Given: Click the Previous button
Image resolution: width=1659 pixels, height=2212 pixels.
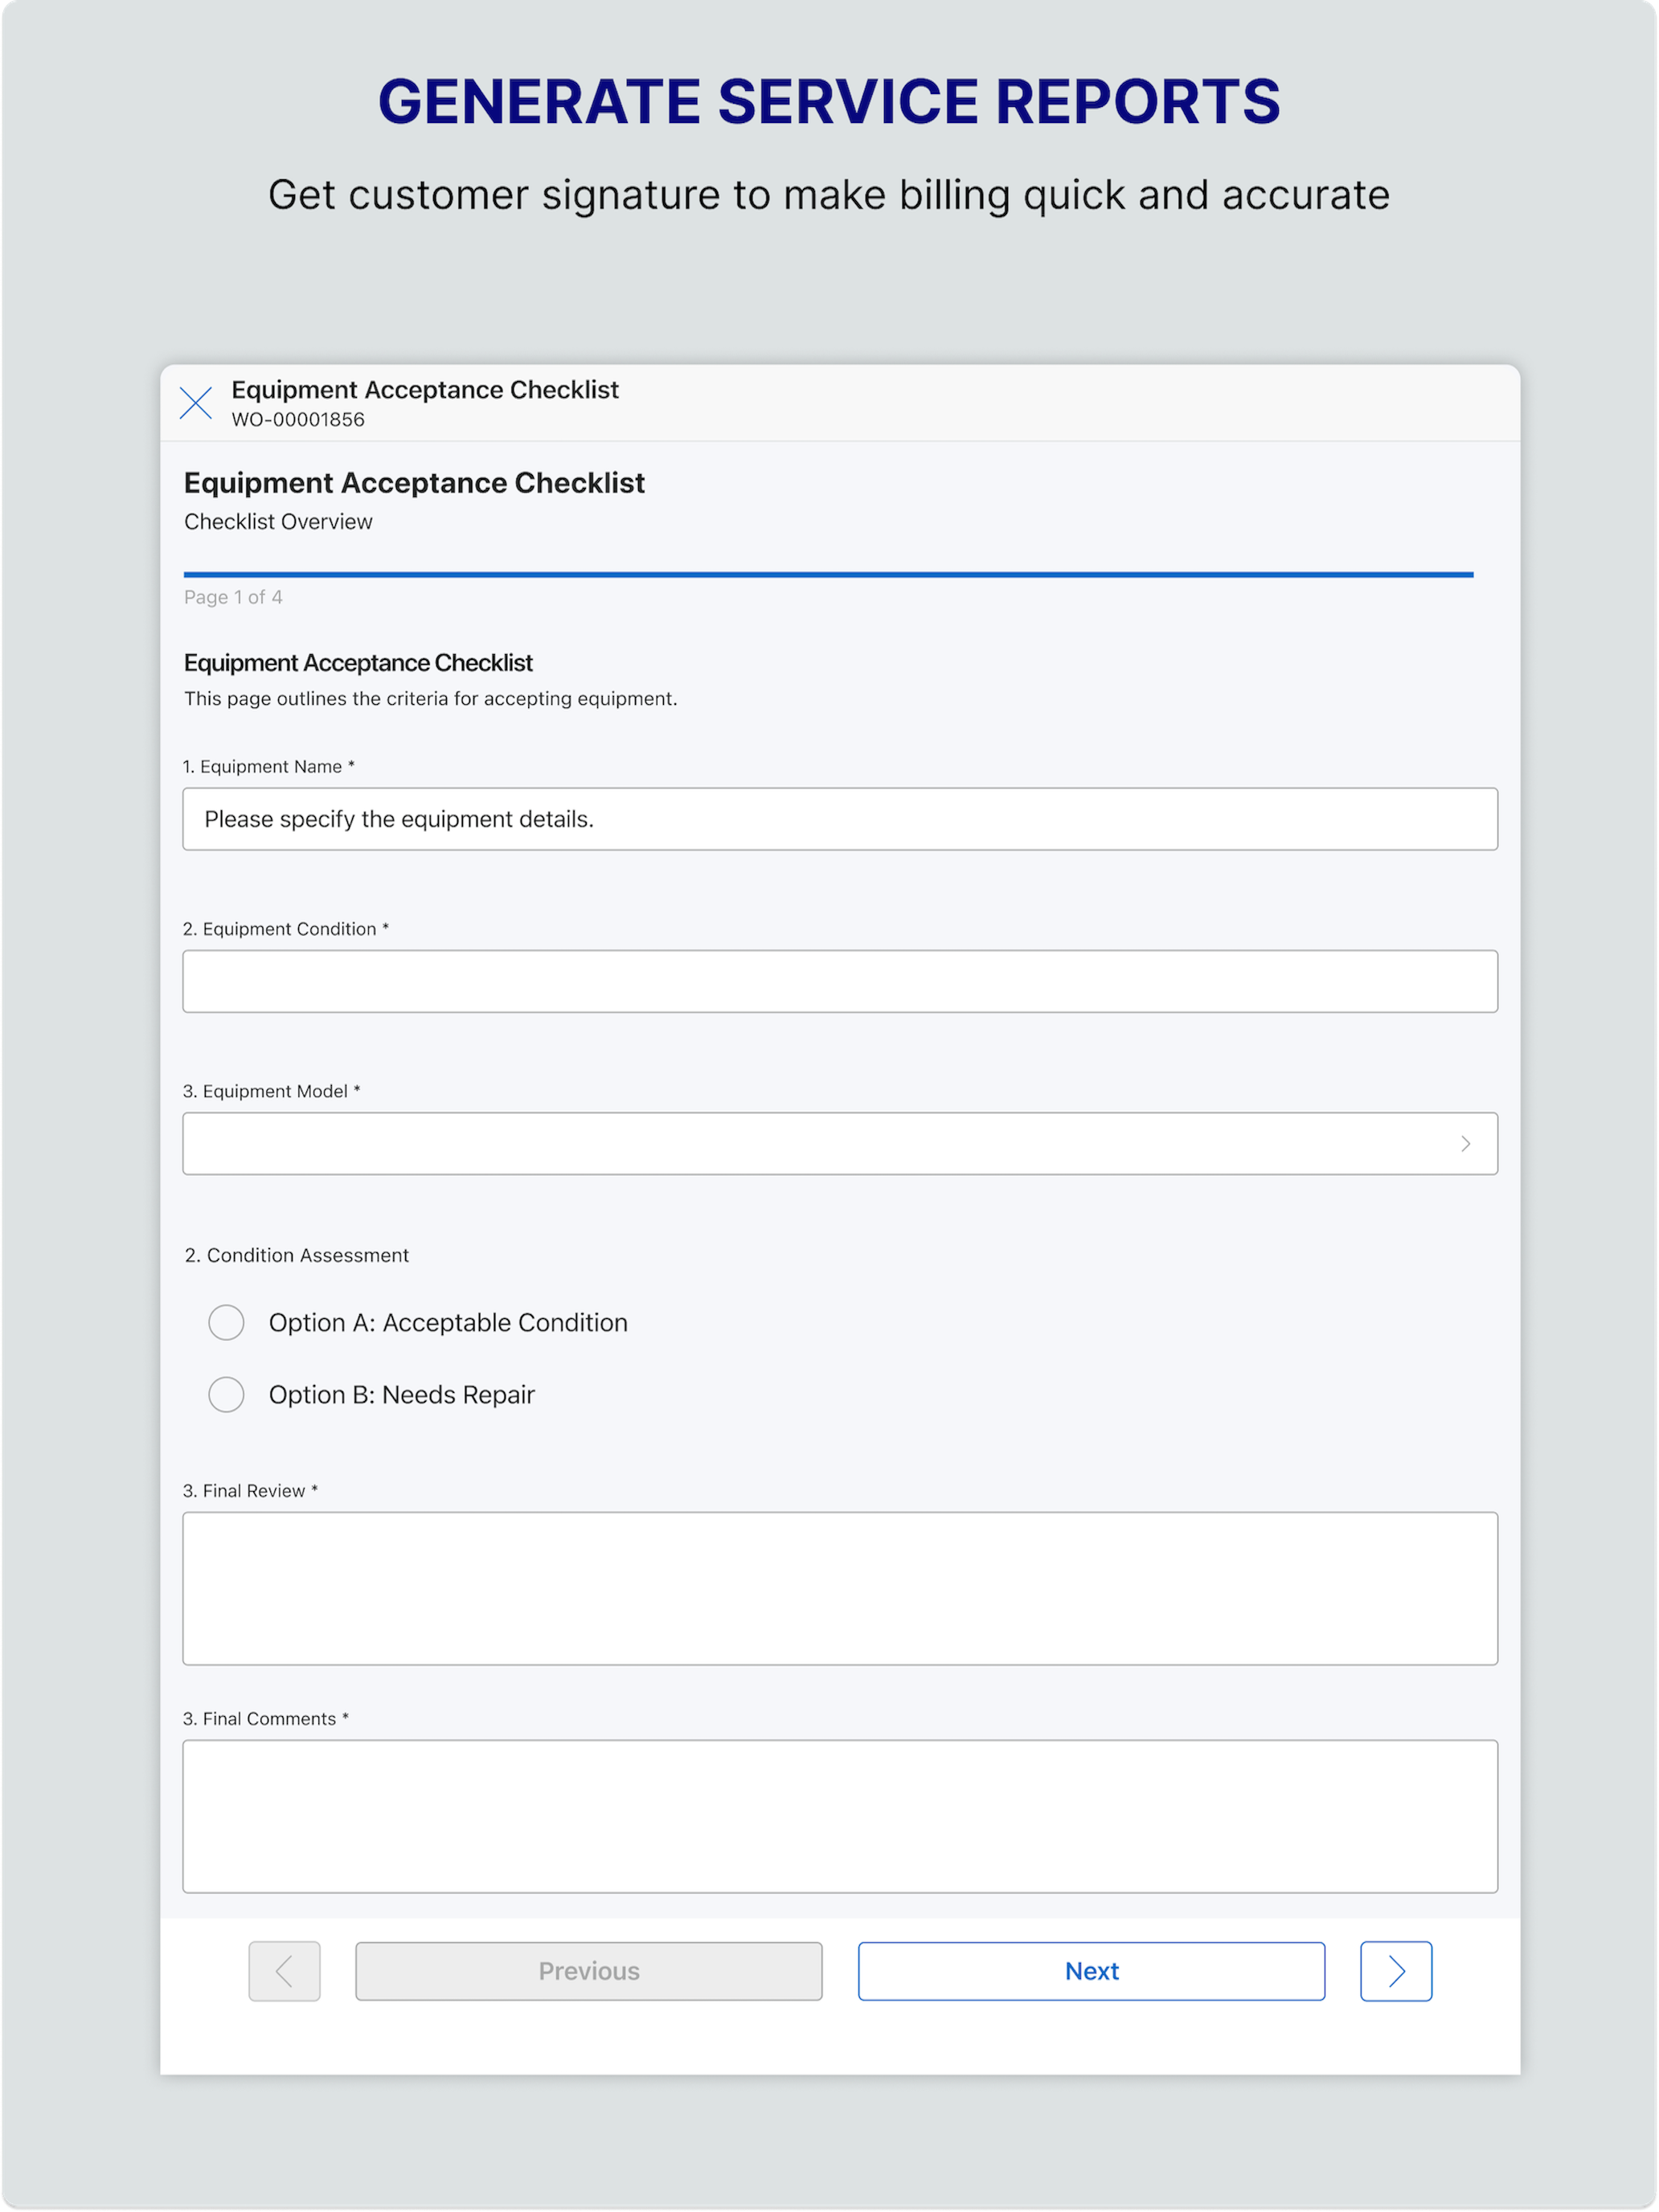Looking at the screenshot, I should click(x=589, y=1971).
